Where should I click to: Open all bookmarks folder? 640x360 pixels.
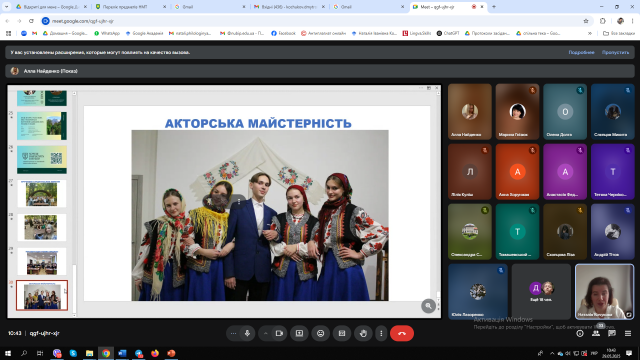[618, 33]
